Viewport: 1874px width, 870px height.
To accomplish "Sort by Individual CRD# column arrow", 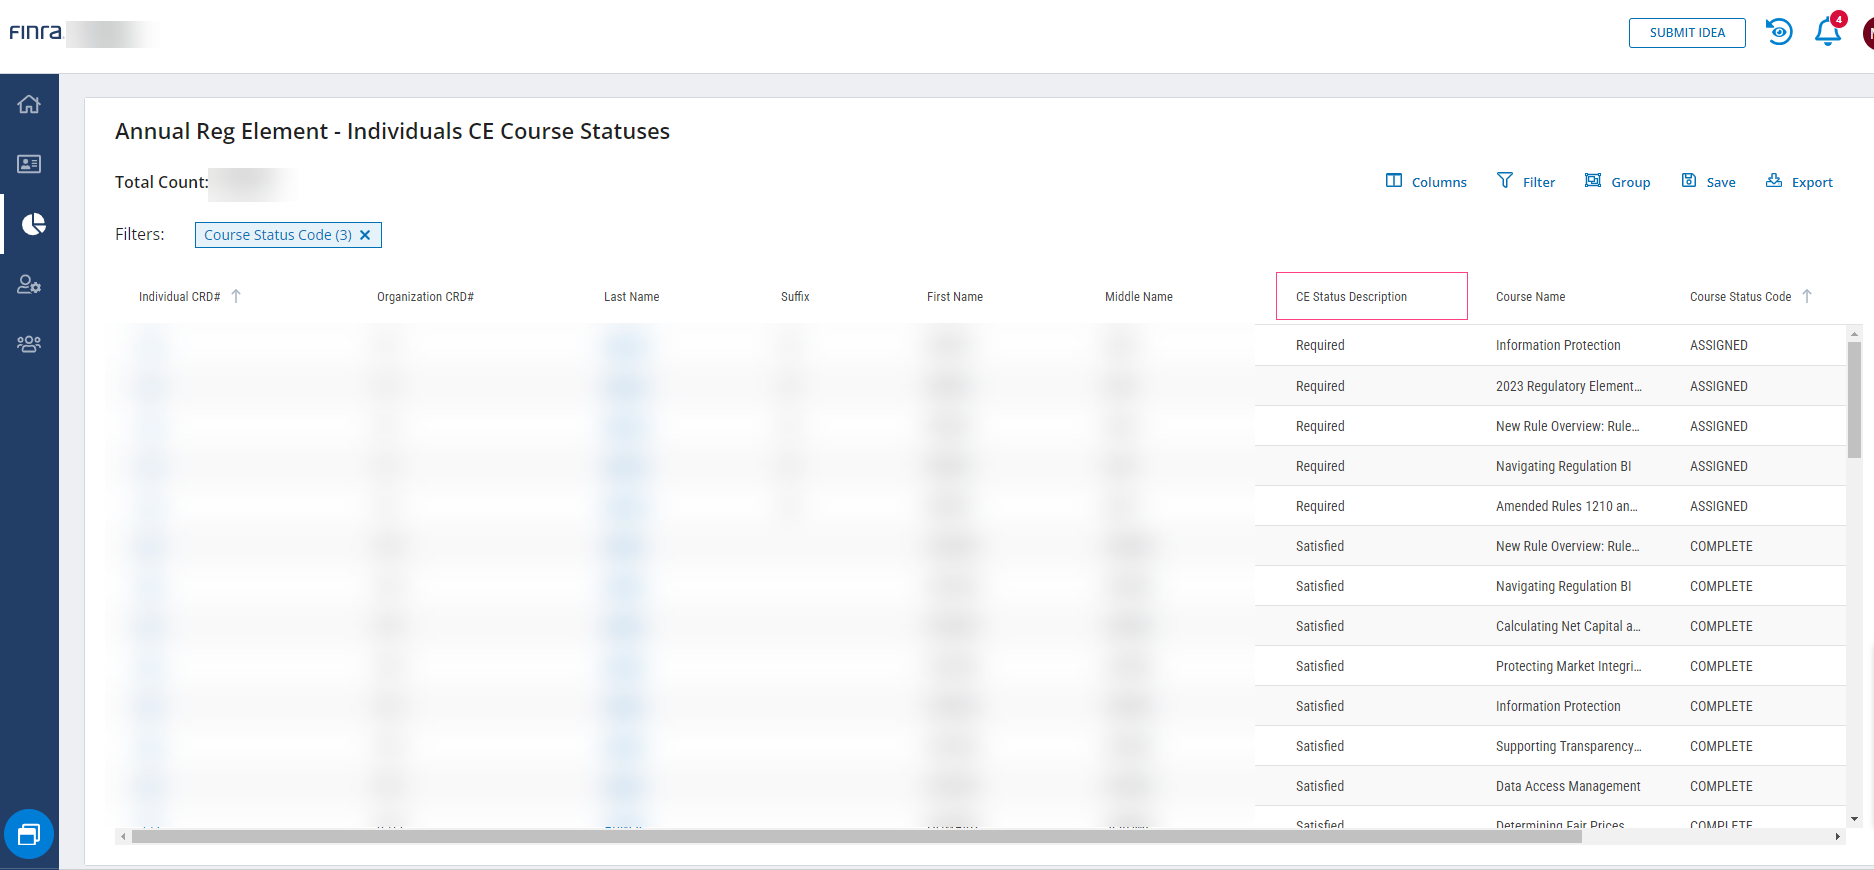I will [x=236, y=296].
